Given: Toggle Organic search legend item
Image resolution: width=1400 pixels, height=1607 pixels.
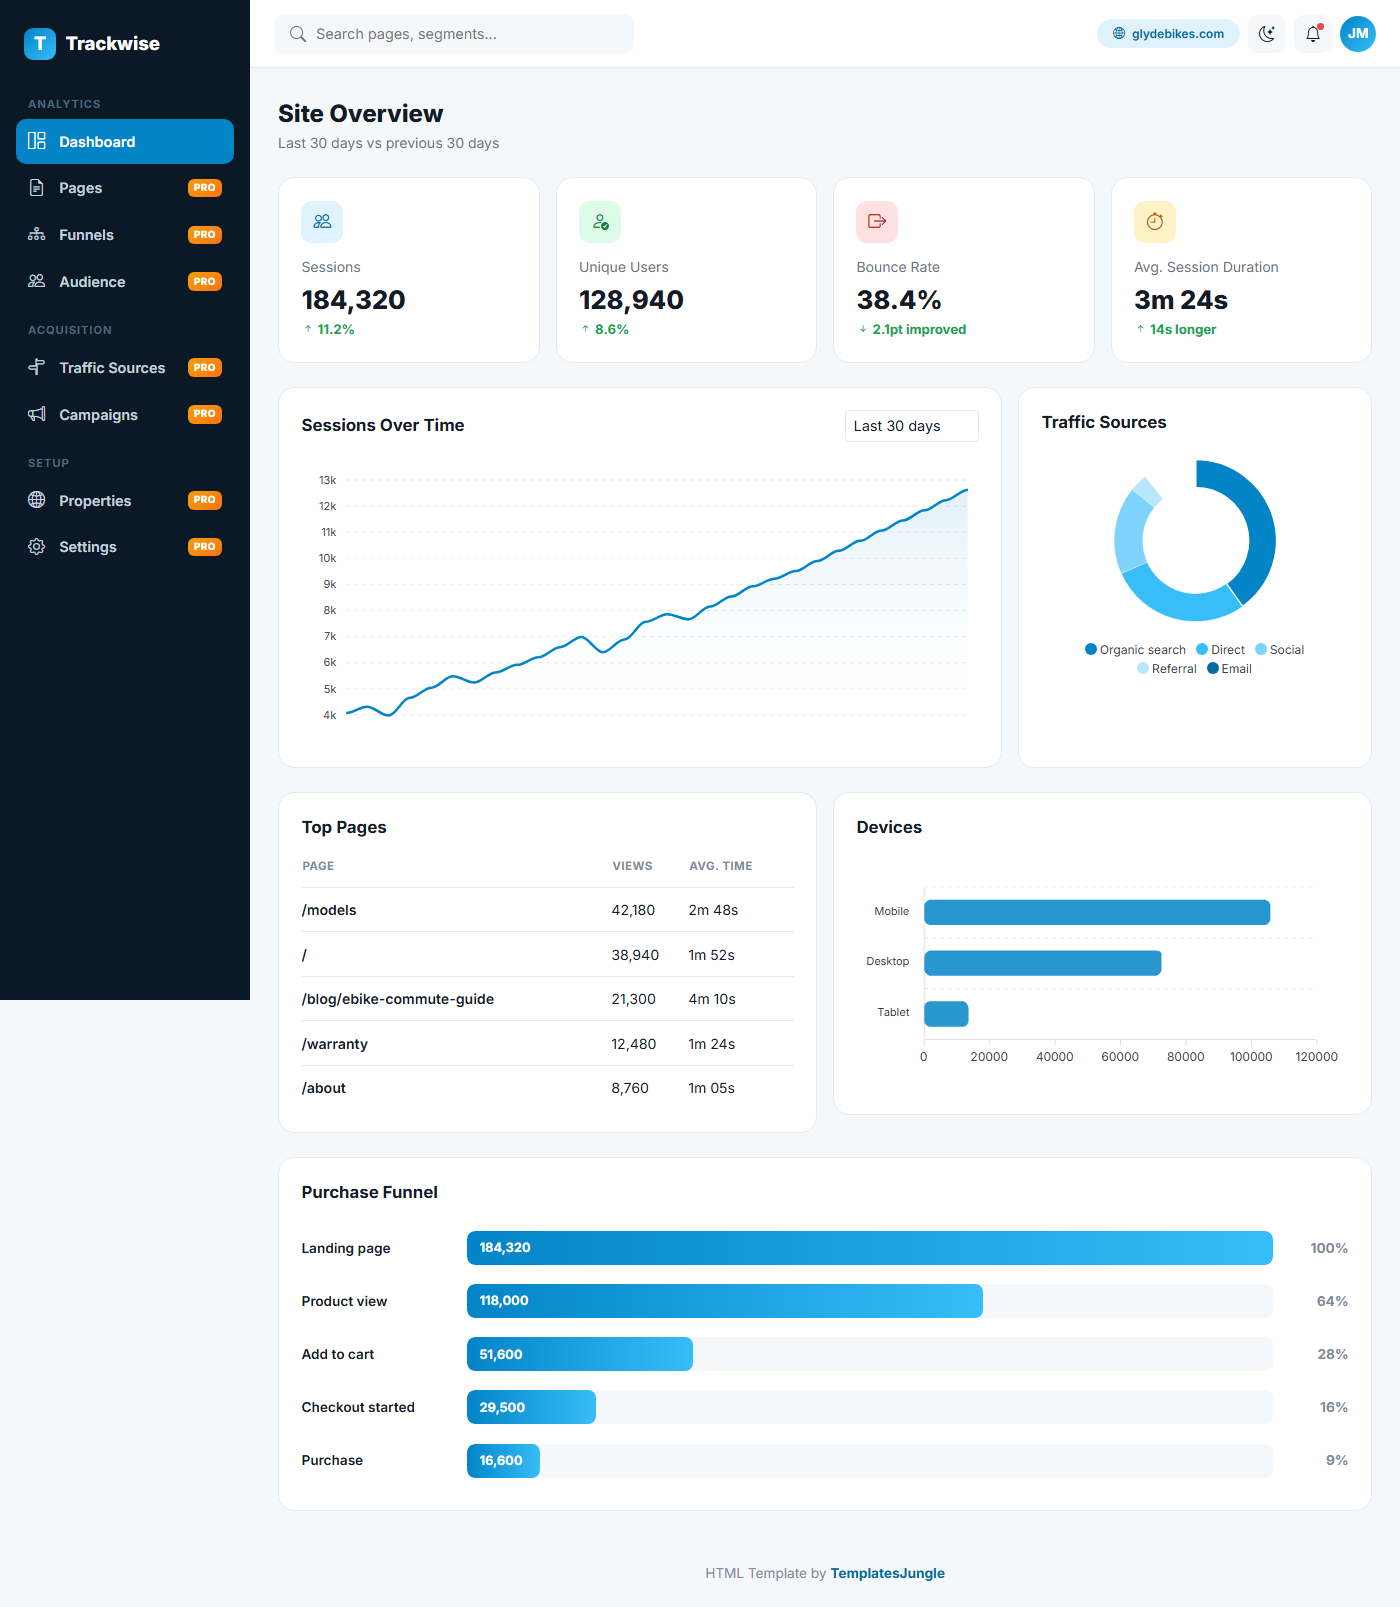Looking at the screenshot, I should coord(1135,650).
